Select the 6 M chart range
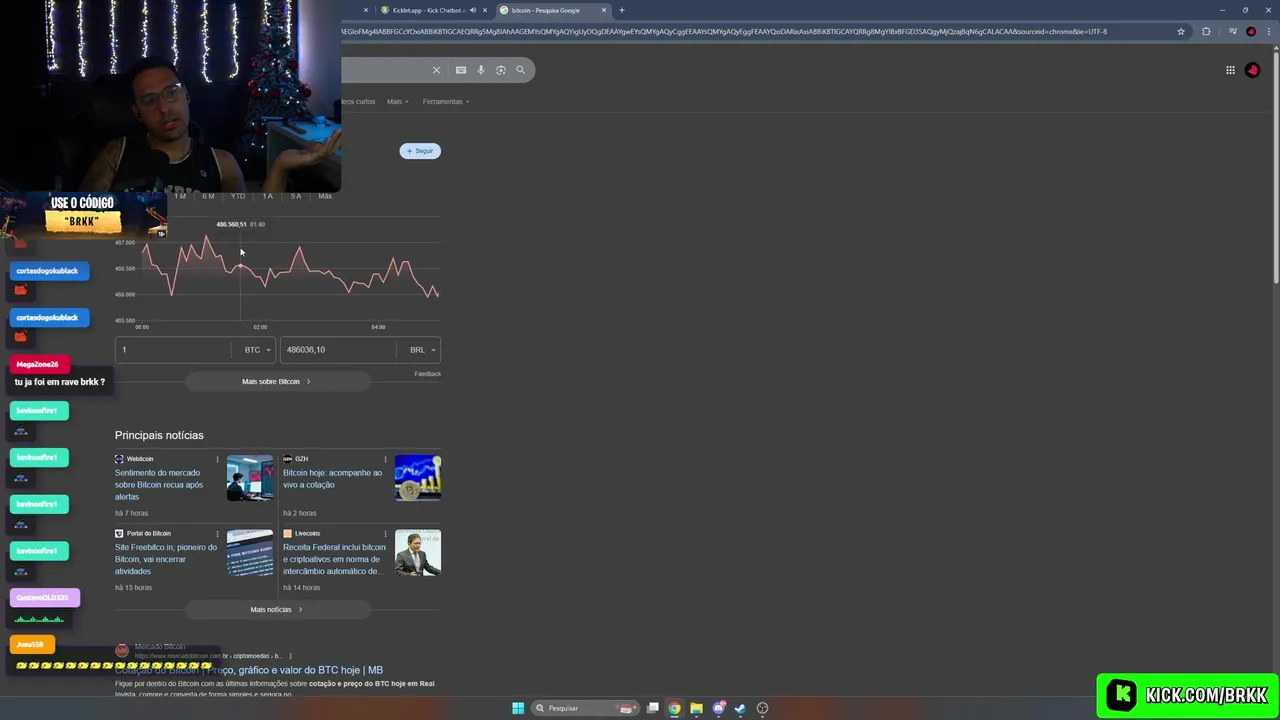Viewport: 1280px width, 720px height. 208,196
